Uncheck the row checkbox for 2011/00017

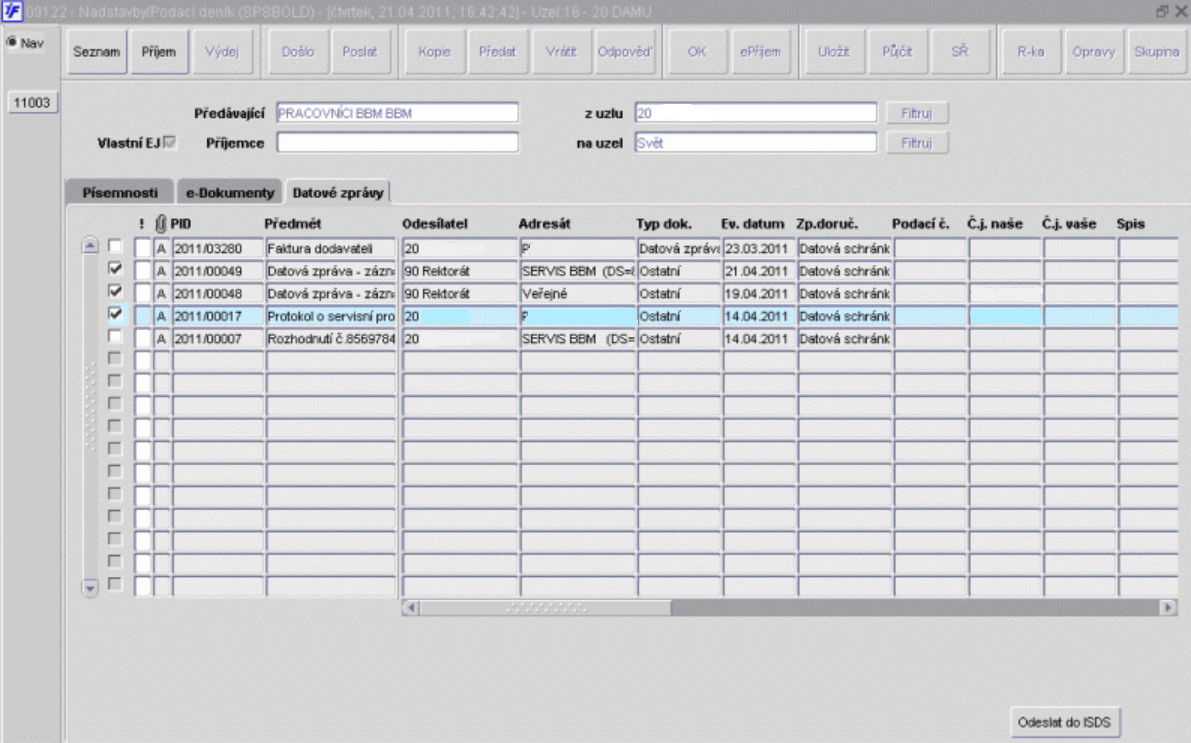pos(115,314)
